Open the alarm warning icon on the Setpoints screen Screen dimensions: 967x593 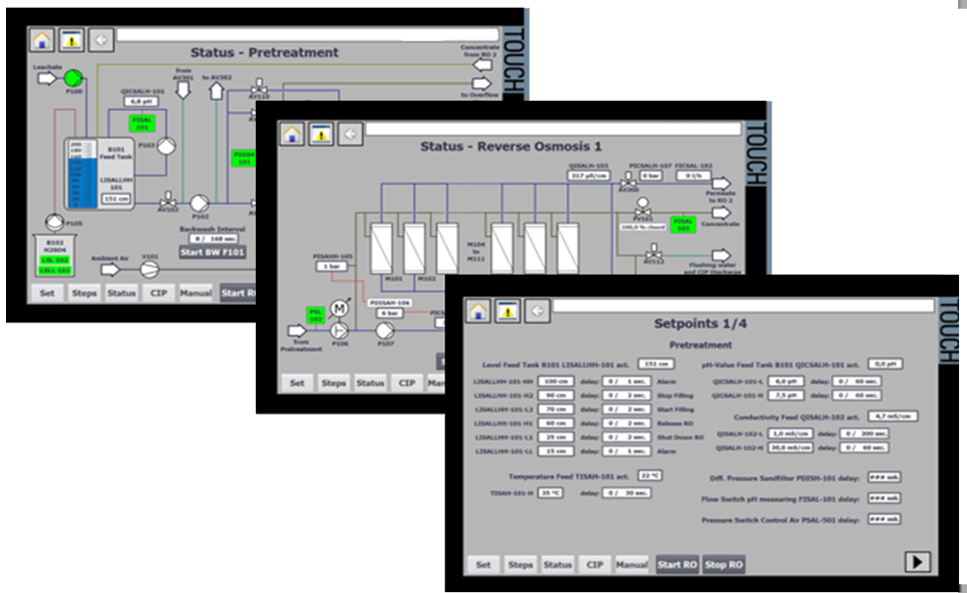508,310
